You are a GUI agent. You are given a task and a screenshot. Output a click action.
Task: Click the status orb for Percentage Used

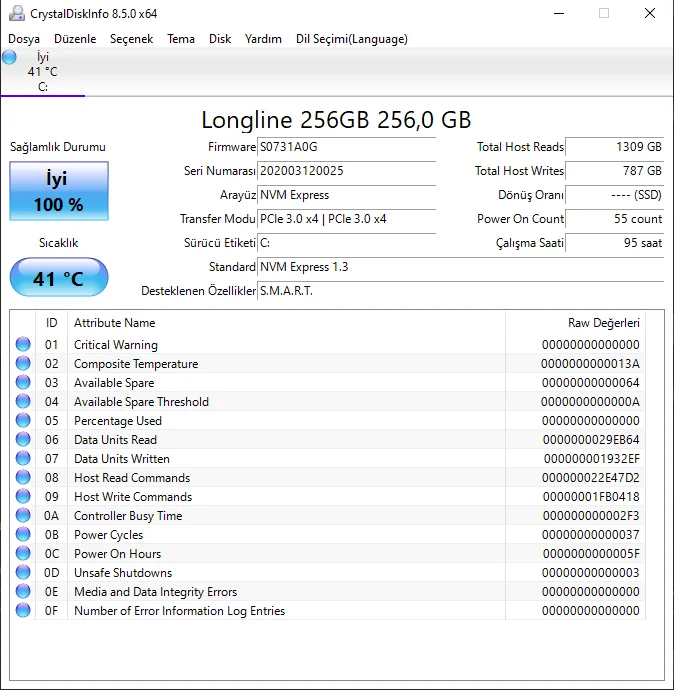click(23, 420)
